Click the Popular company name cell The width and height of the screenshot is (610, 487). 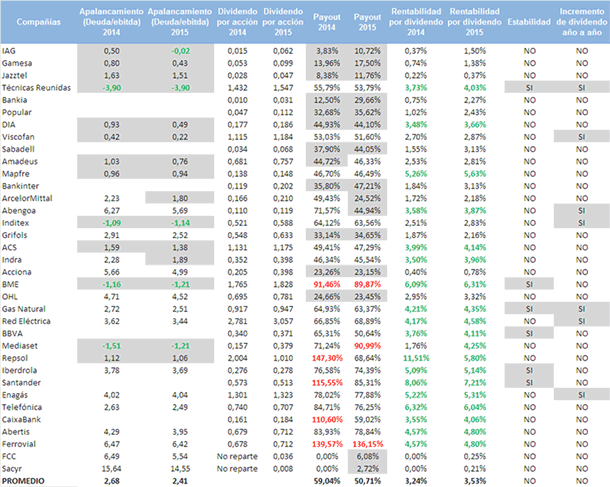(x=17, y=112)
